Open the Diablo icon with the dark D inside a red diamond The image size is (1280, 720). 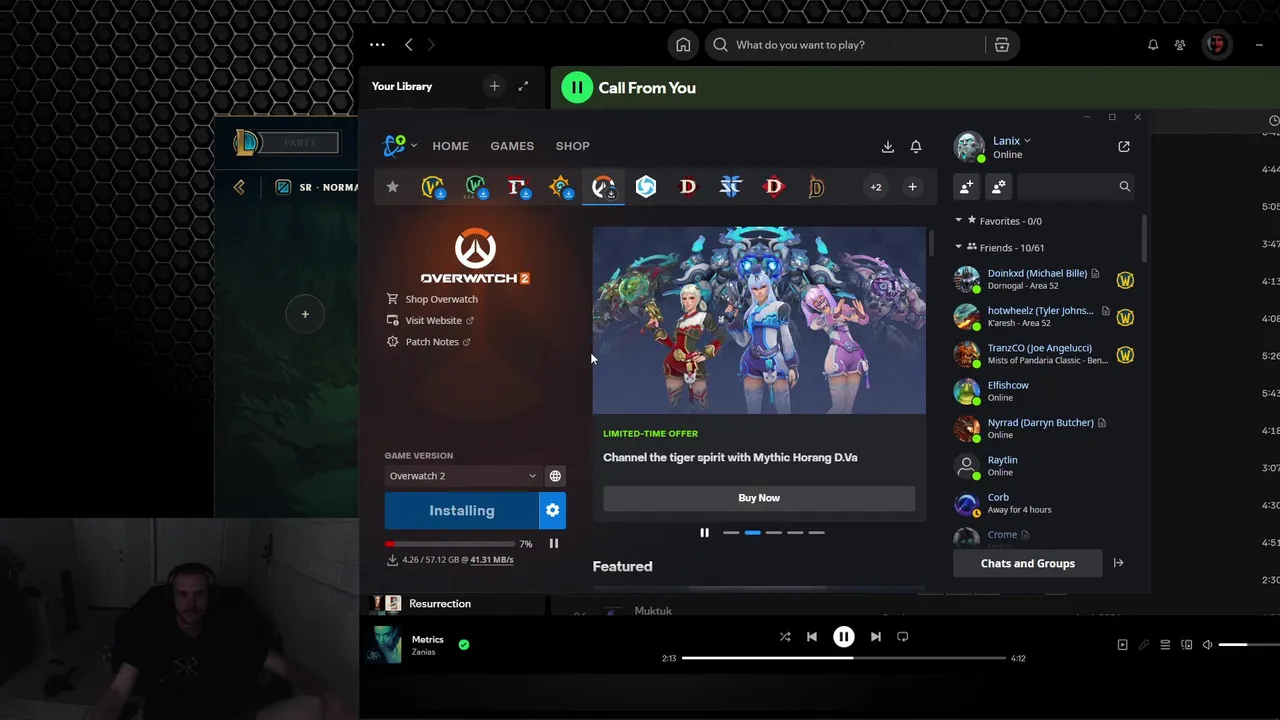tap(774, 187)
